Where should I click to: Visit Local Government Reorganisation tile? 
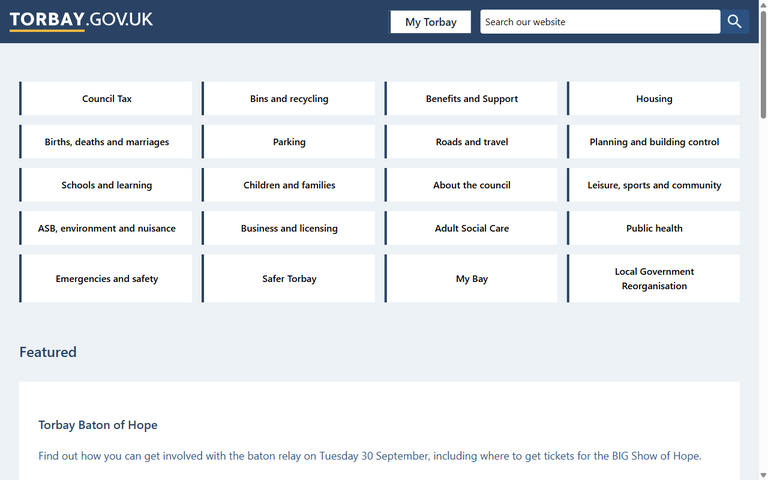pyautogui.click(x=654, y=278)
